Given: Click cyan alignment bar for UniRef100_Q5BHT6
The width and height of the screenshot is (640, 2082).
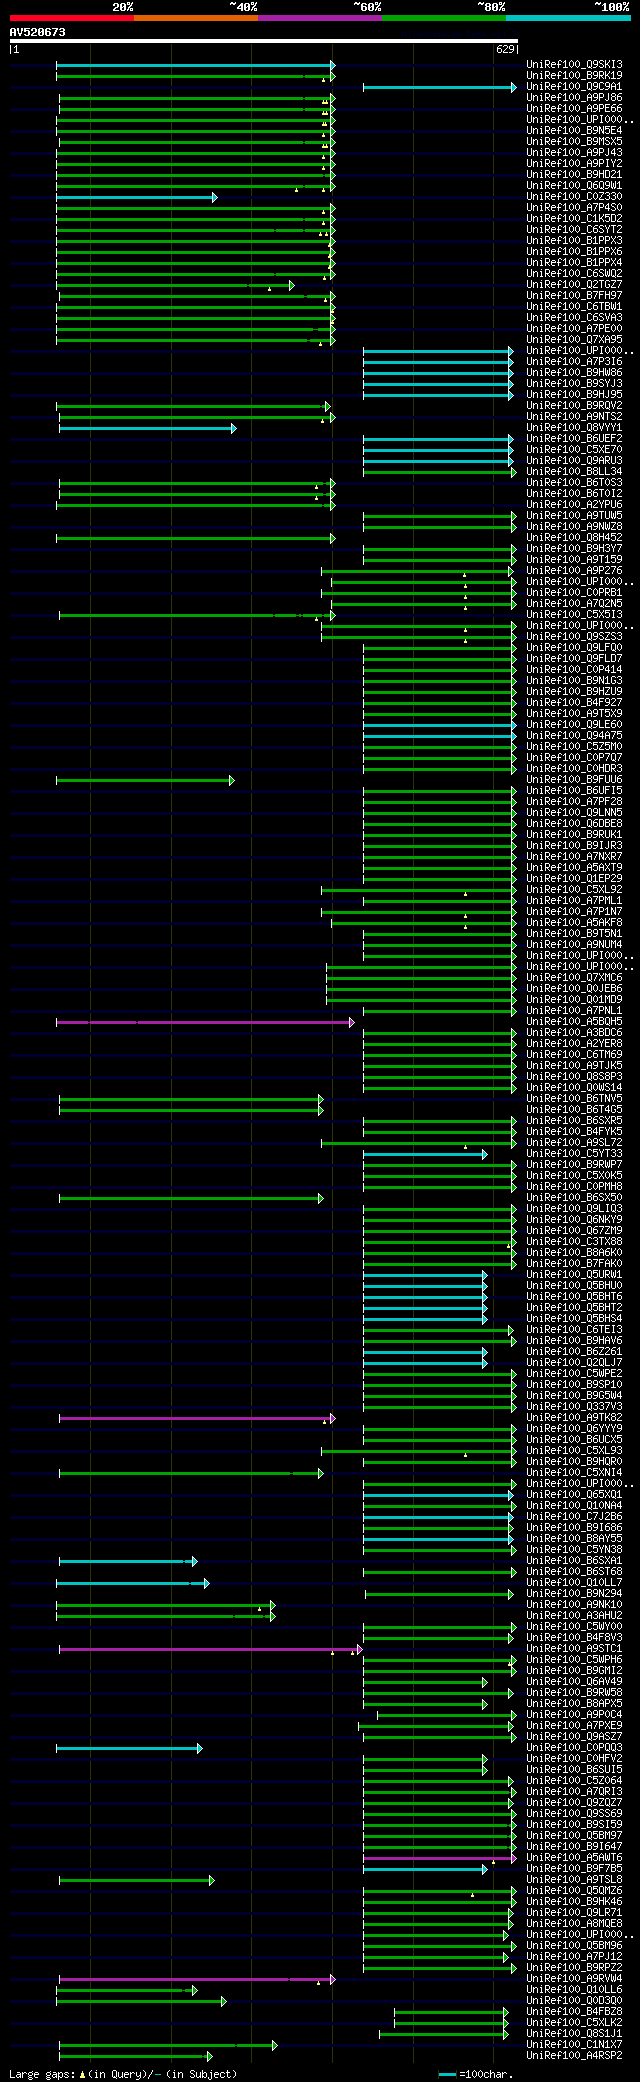Looking at the screenshot, I should coord(425,1297).
